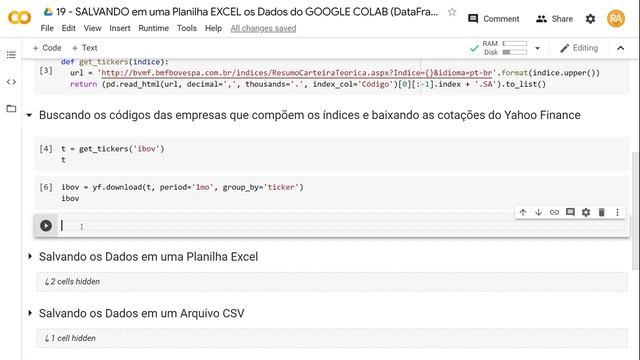Open the View menu

pyautogui.click(x=92, y=28)
